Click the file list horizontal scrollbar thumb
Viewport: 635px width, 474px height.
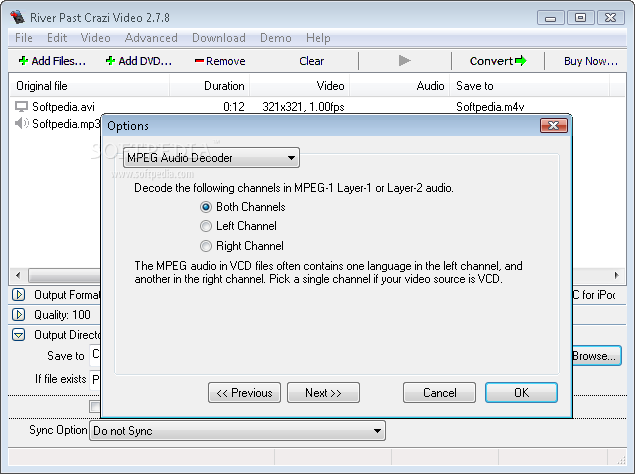tap(65, 275)
